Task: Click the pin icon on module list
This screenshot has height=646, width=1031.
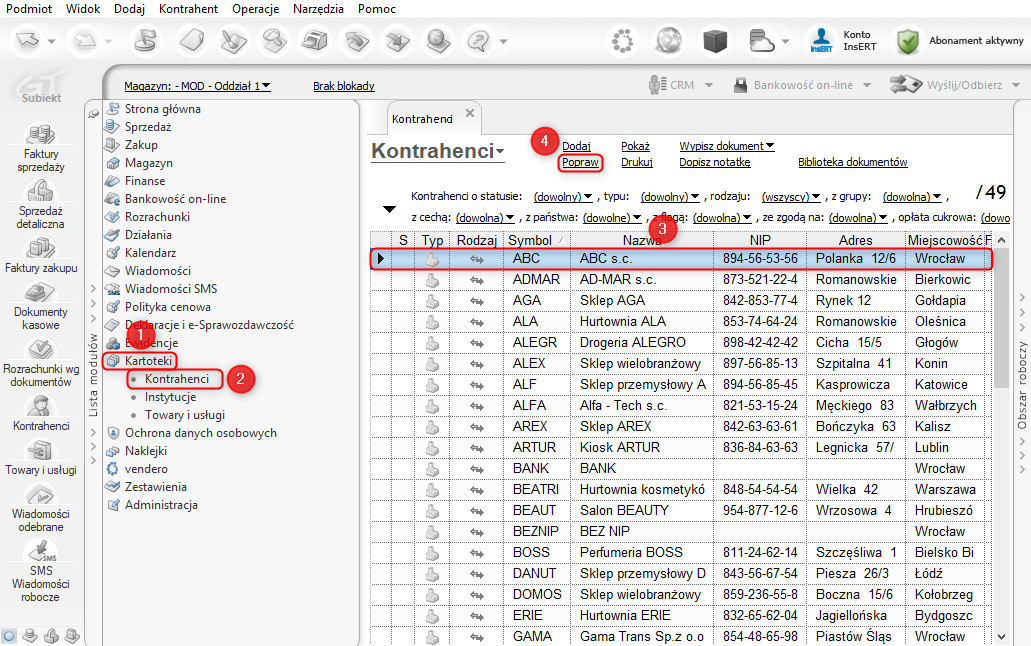Action: point(93,113)
